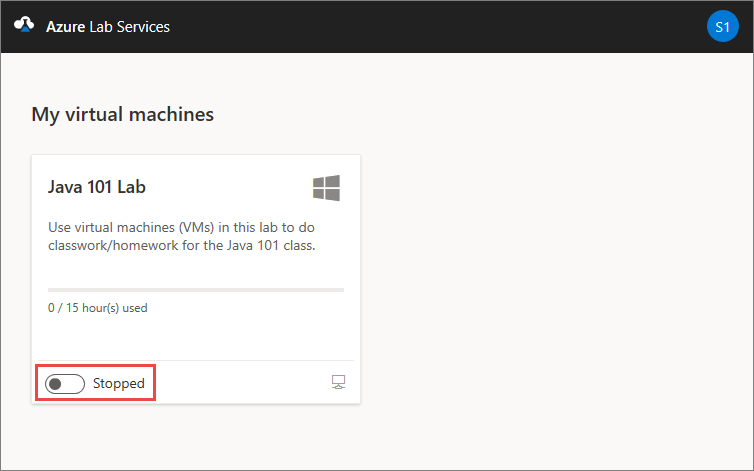Viewport: 754px width, 471px height.
Task: Click the hours-used progress bar
Action: click(x=195, y=289)
